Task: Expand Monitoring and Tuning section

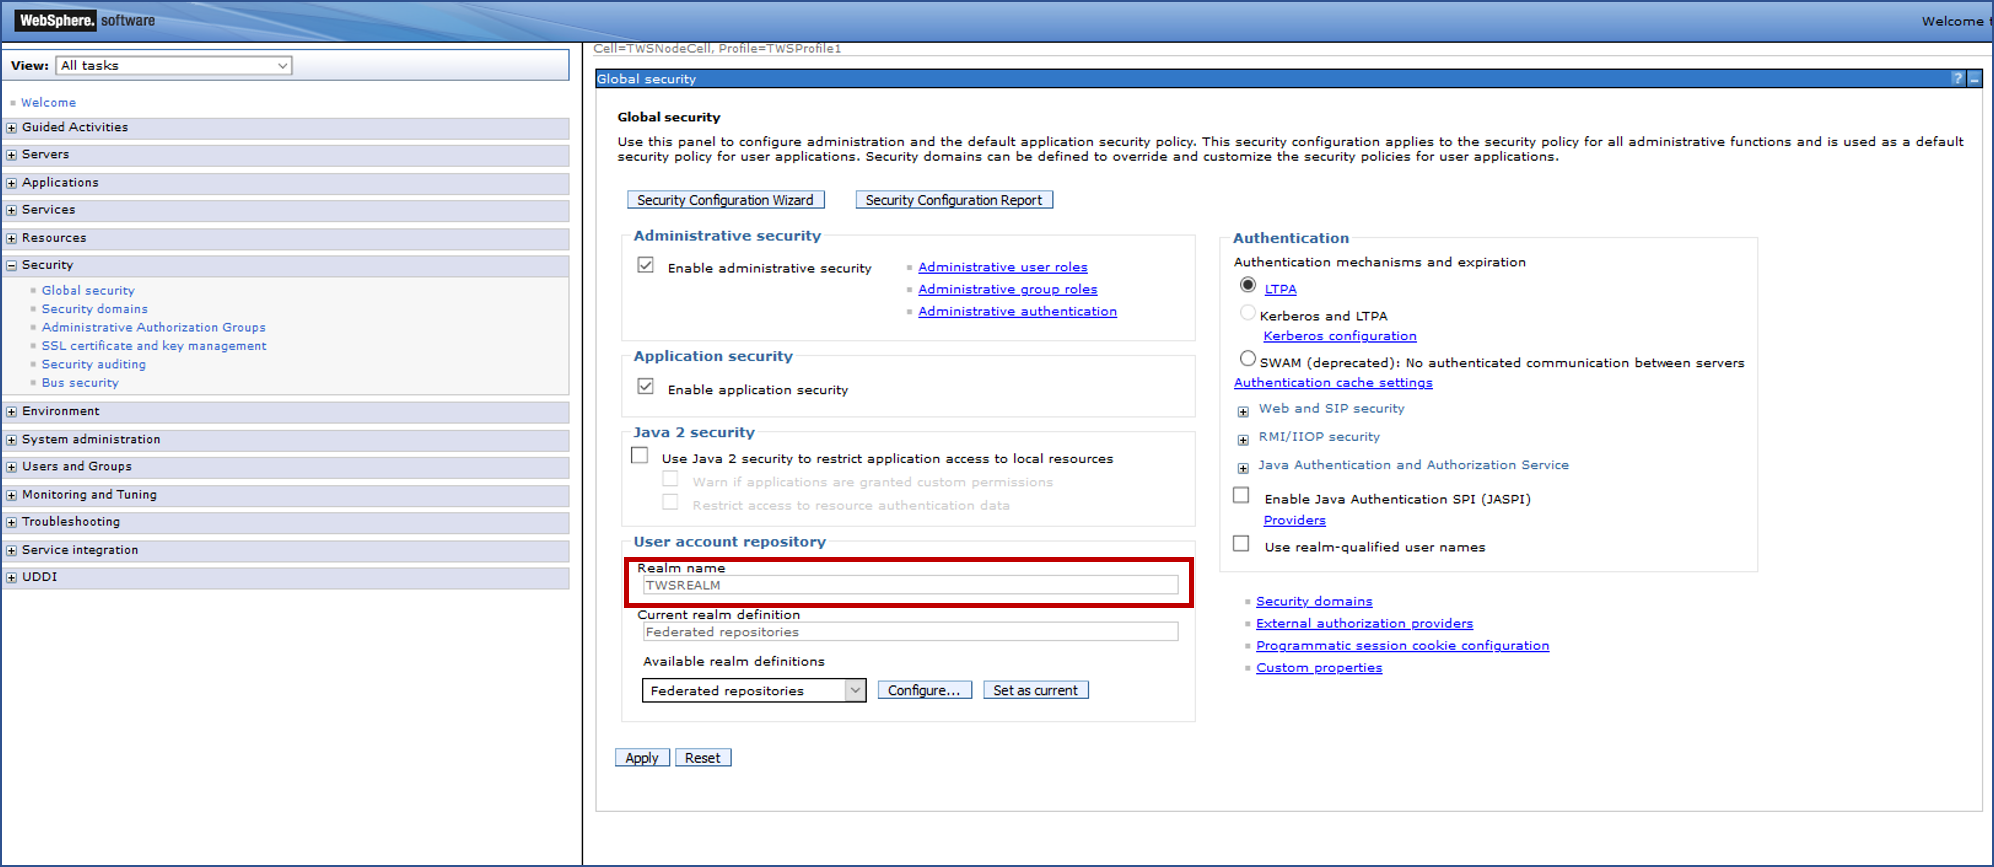Action: coord(11,495)
